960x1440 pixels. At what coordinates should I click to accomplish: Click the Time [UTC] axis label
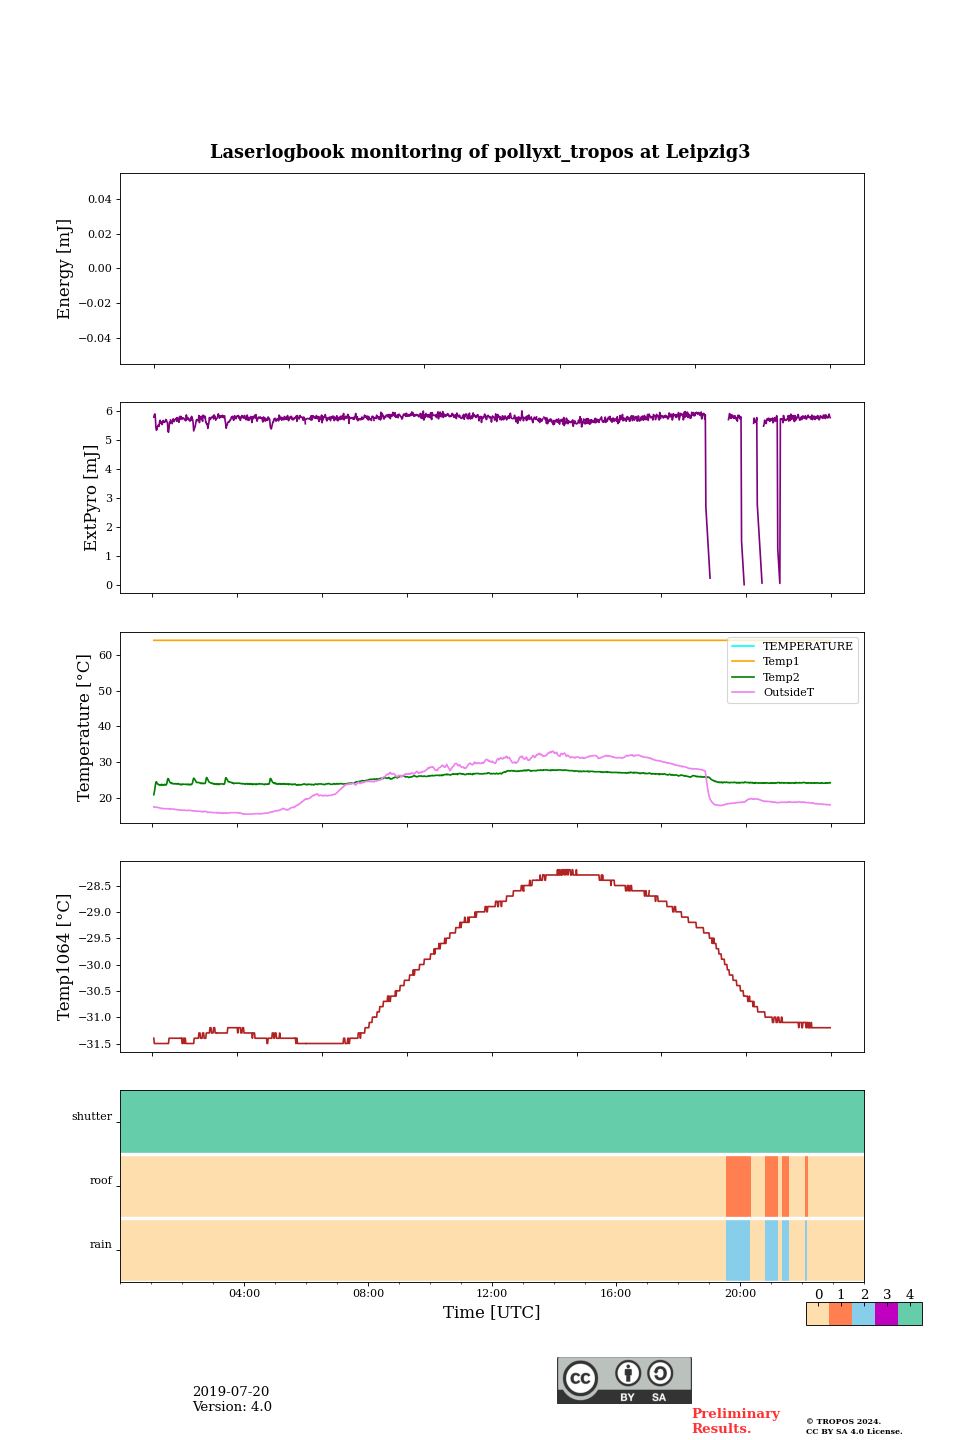point(492,1313)
